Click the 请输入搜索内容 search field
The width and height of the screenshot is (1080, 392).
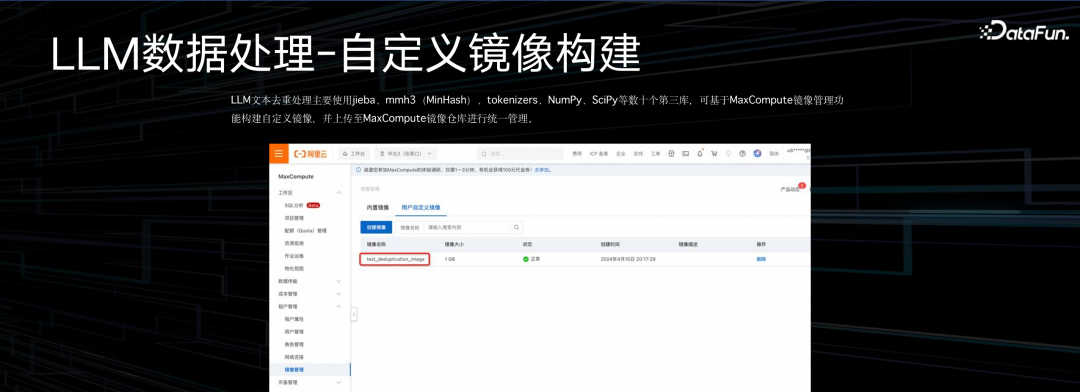467,227
